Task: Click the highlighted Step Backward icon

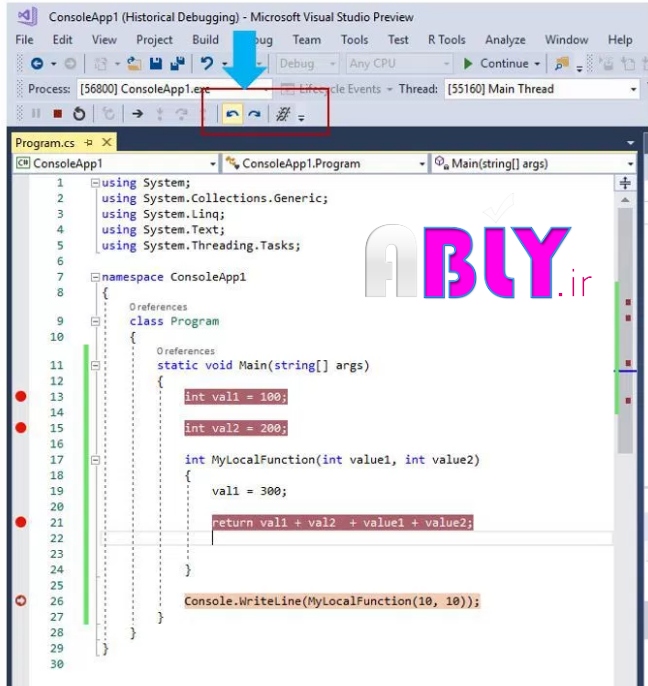Action: pyautogui.click(x=232, y=114)
